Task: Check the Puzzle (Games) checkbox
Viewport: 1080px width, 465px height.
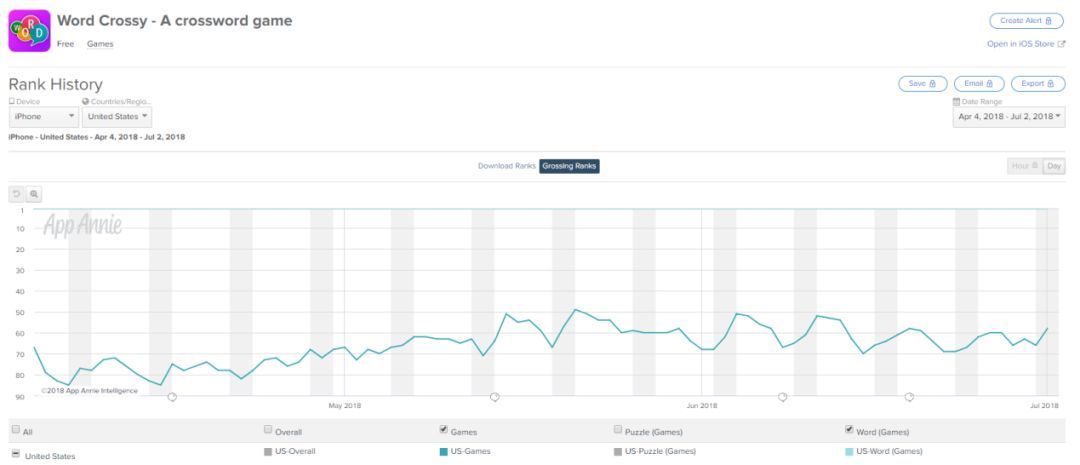Action: 618,429
